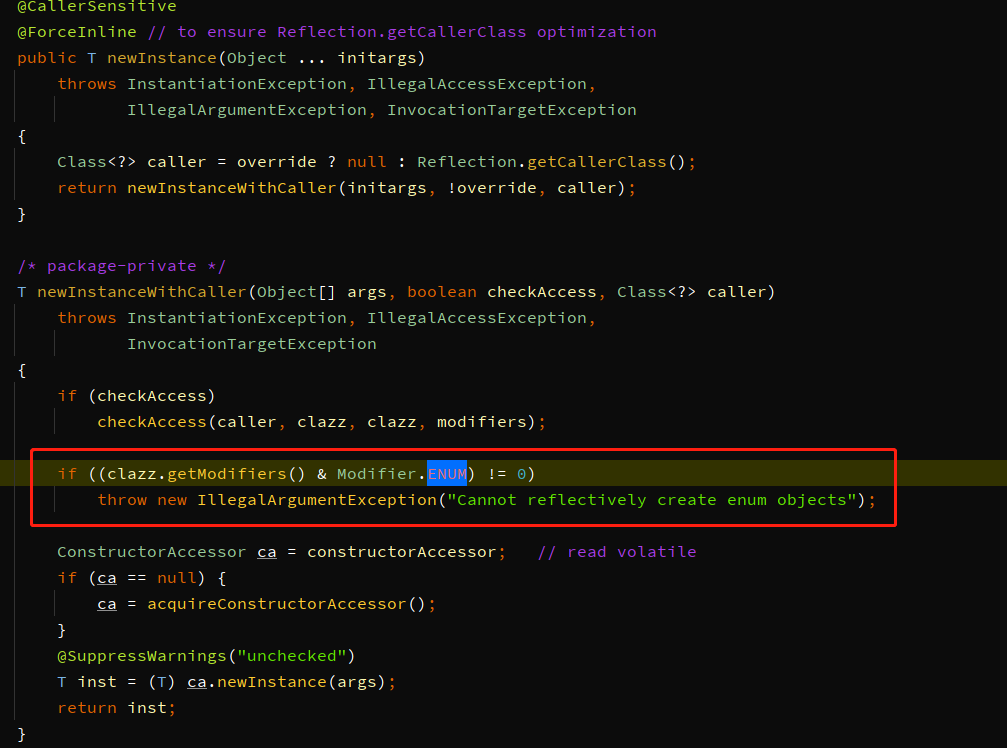1007x748 pixels.
Task: Click Modifier class reference
Action: (x=377, y=474)
